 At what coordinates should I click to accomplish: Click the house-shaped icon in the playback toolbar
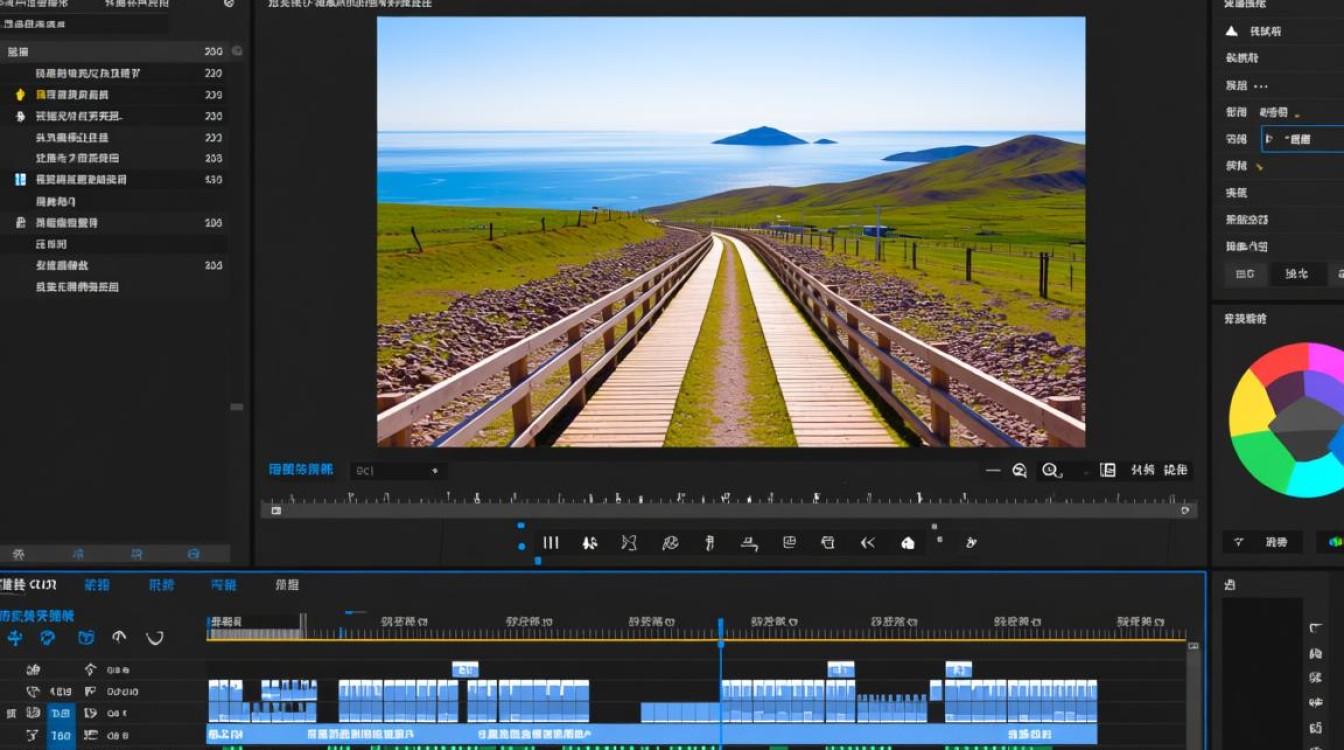click(908, 542)
